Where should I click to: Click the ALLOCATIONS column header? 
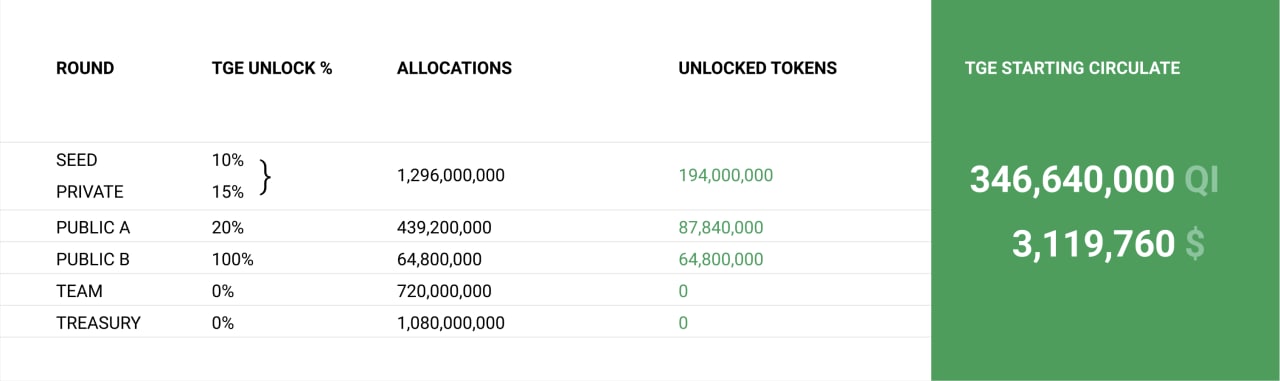454,69
